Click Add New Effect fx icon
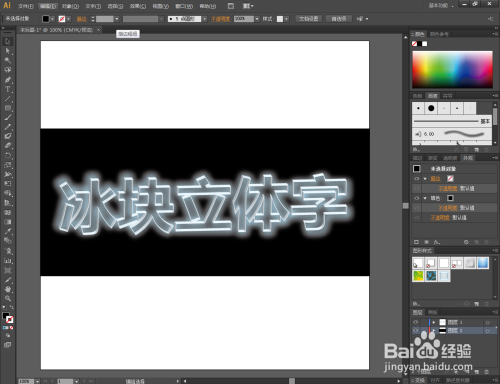 (x=437, y=242)
